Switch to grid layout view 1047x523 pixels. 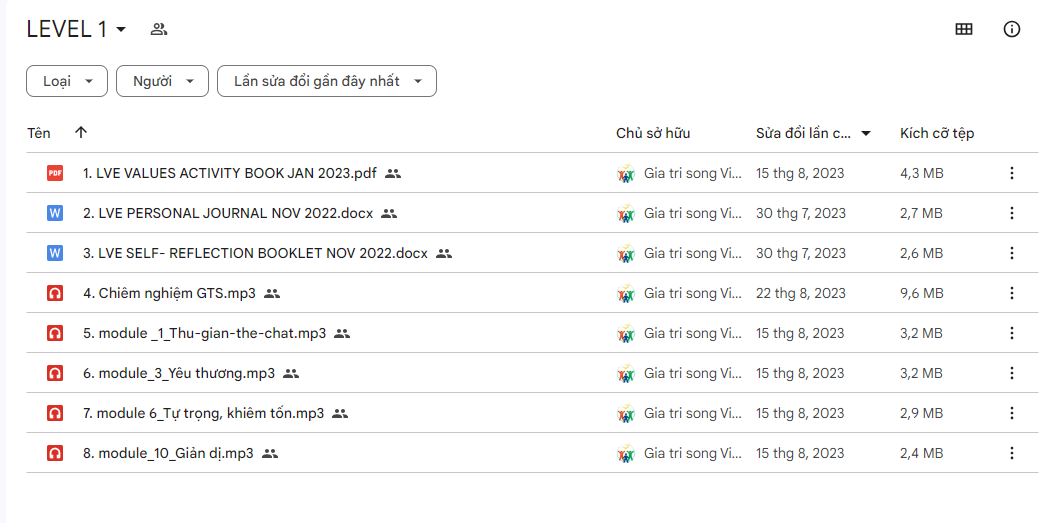coord(964,29)
